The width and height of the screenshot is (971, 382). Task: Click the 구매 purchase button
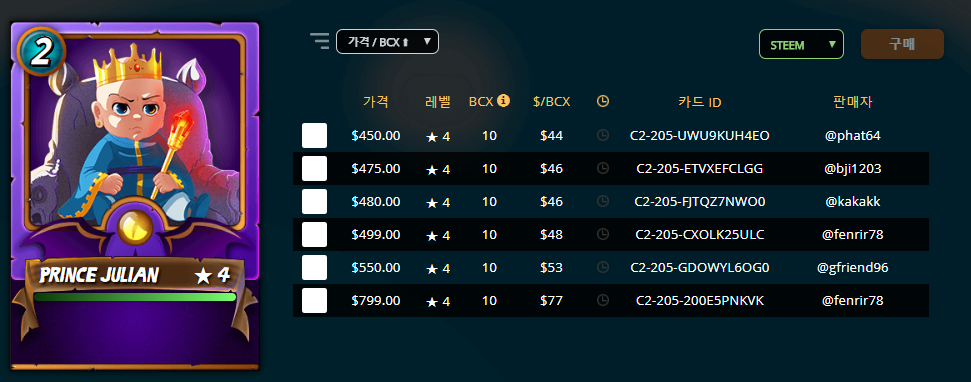tap(902, 44)
